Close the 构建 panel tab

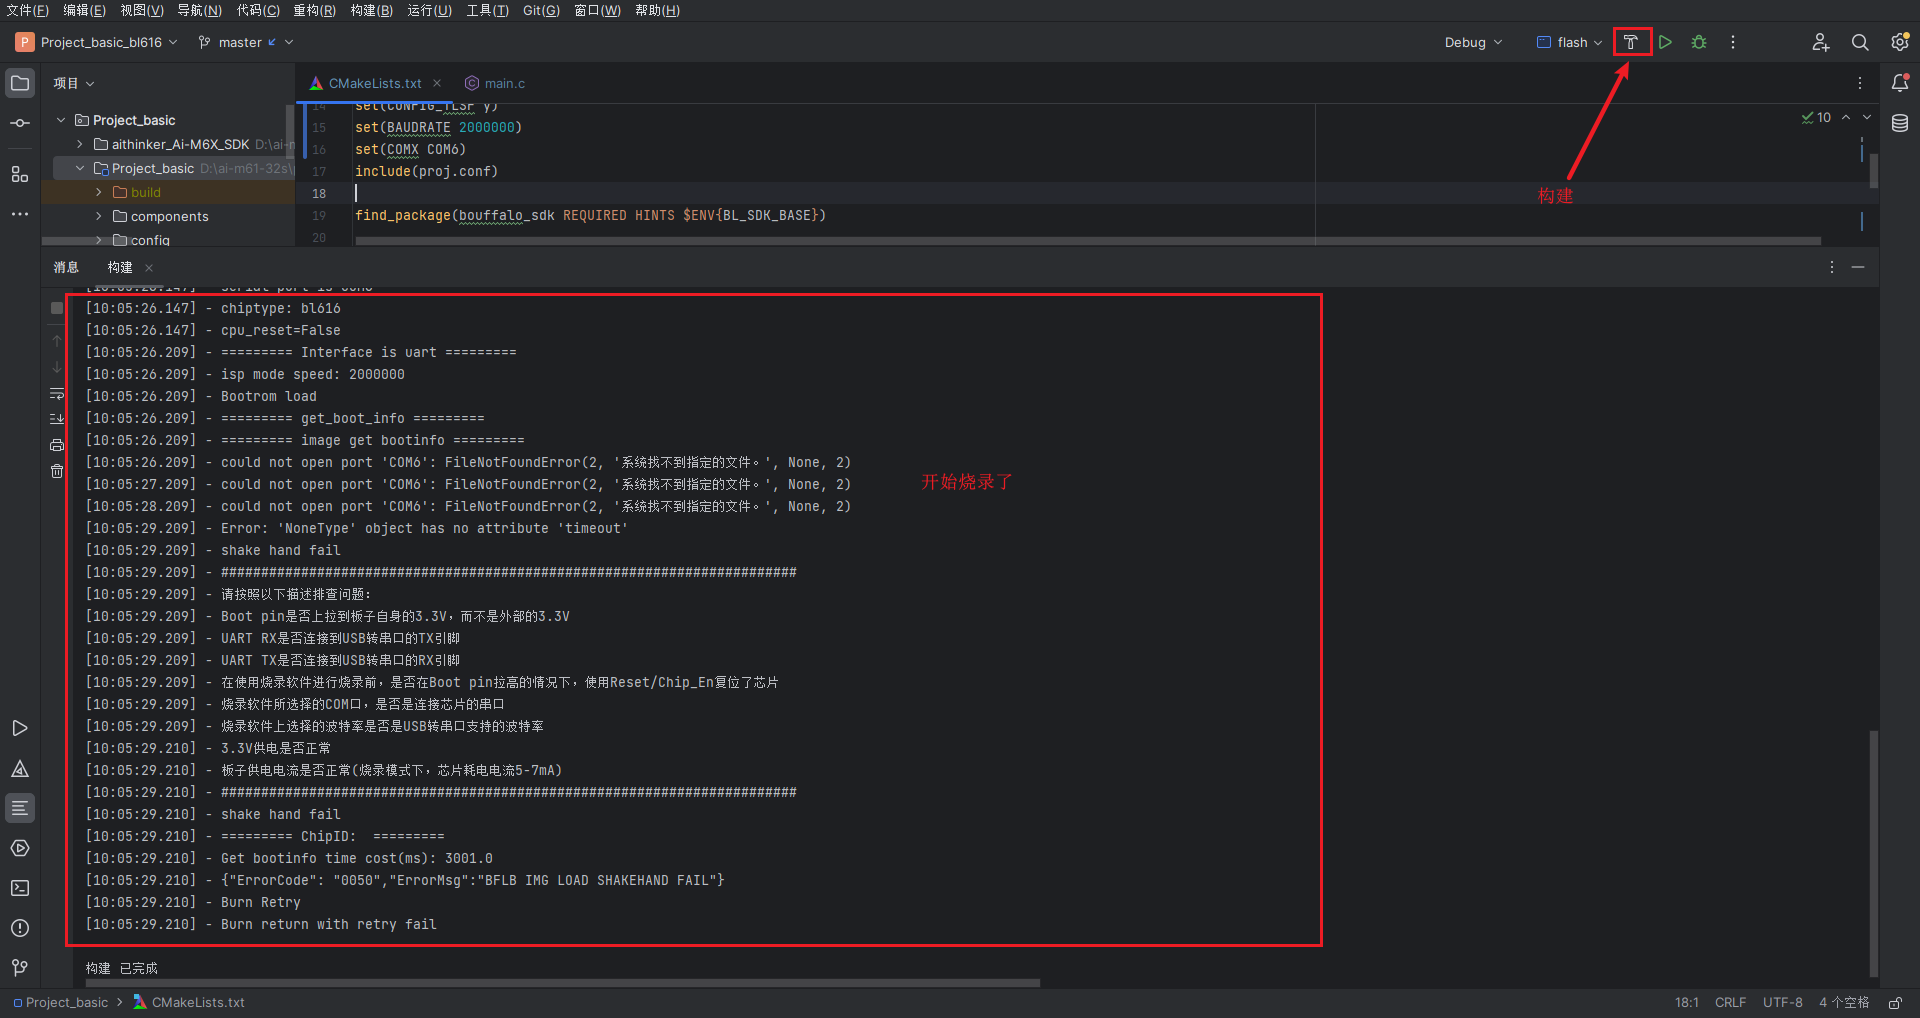click(x=149, y=267)
